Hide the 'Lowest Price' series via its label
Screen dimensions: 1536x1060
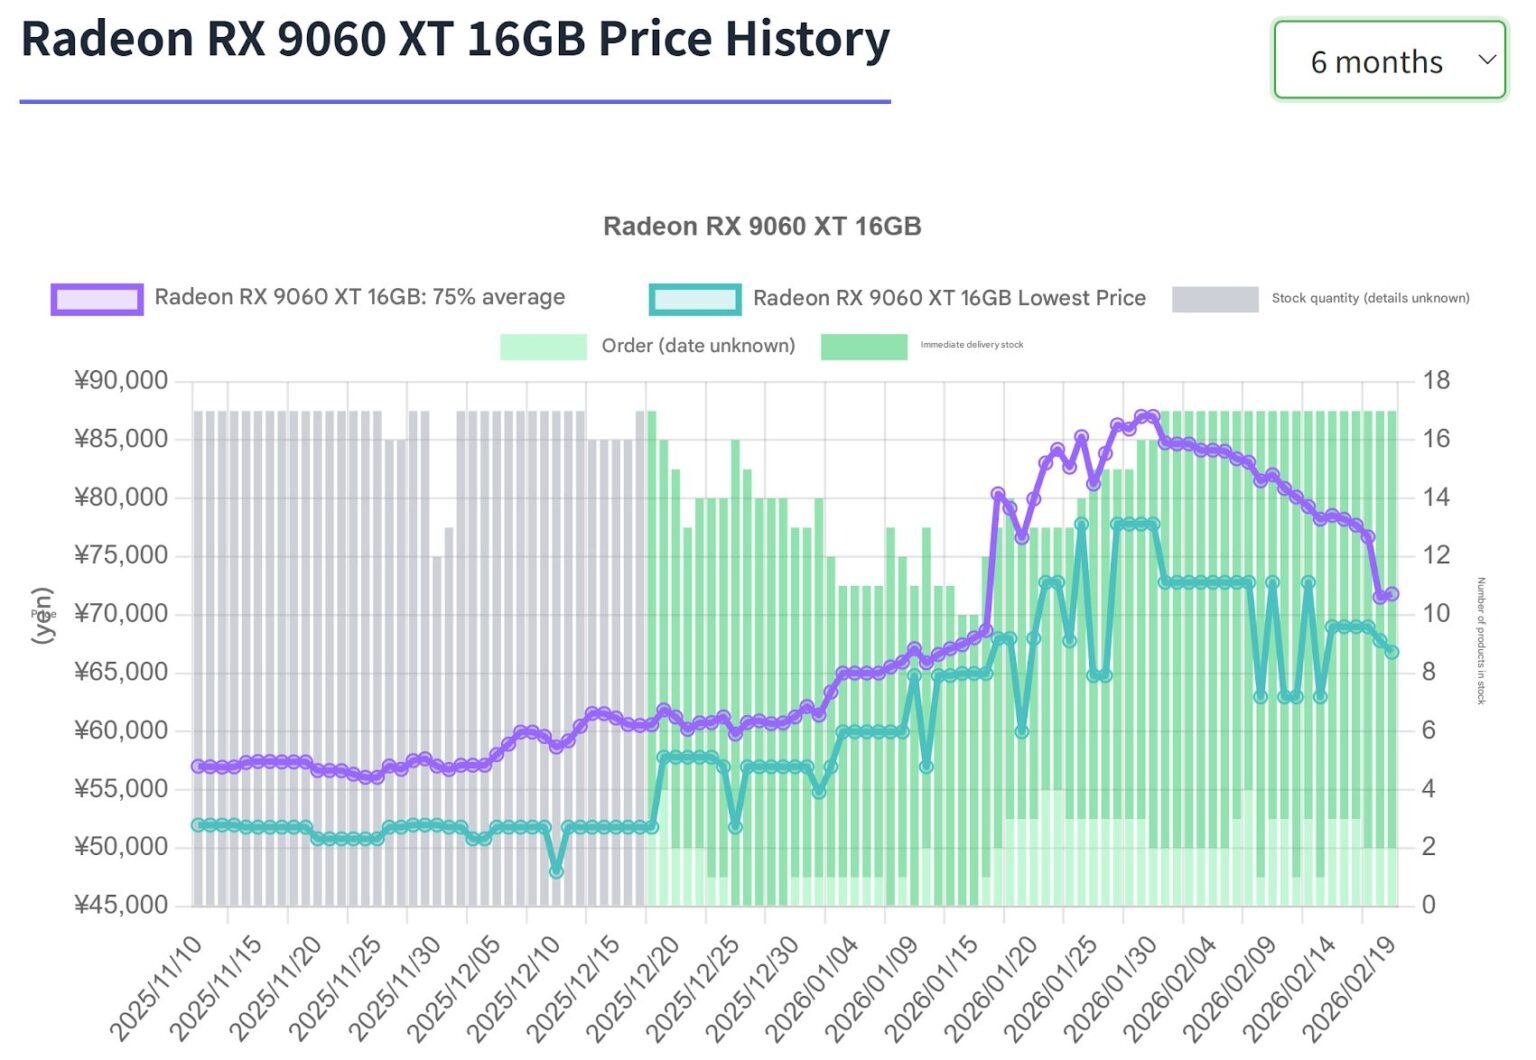coord(949,298)
